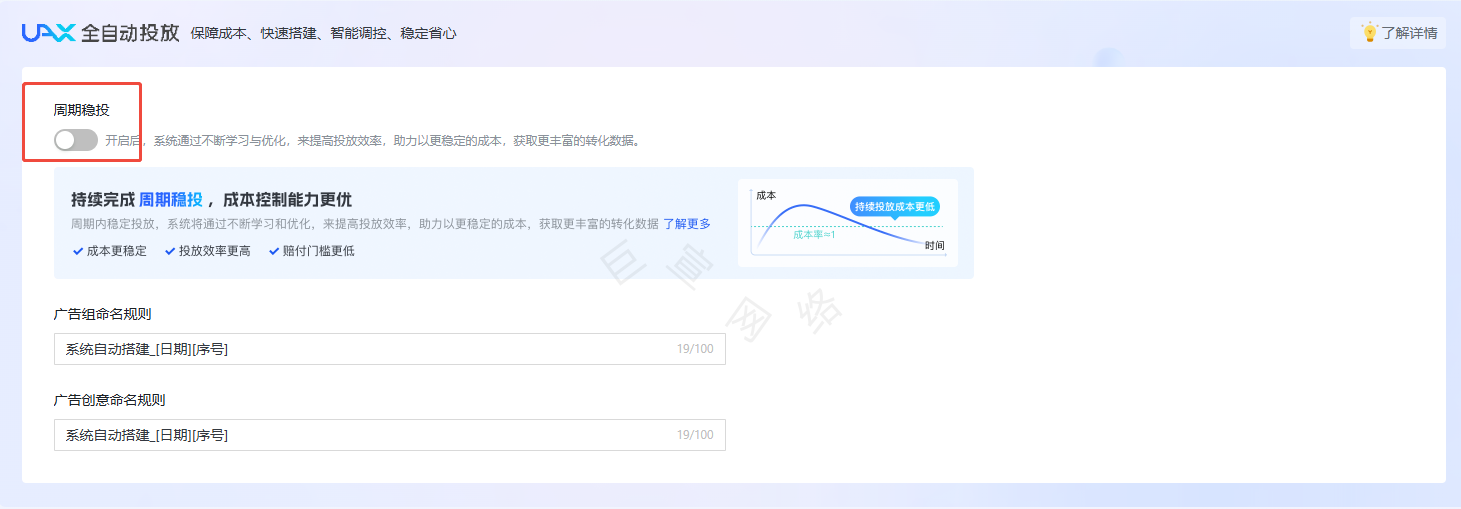Click the 开启后 toggle description text
This screenshot has width=1461, height=509.
pos(372,141)
